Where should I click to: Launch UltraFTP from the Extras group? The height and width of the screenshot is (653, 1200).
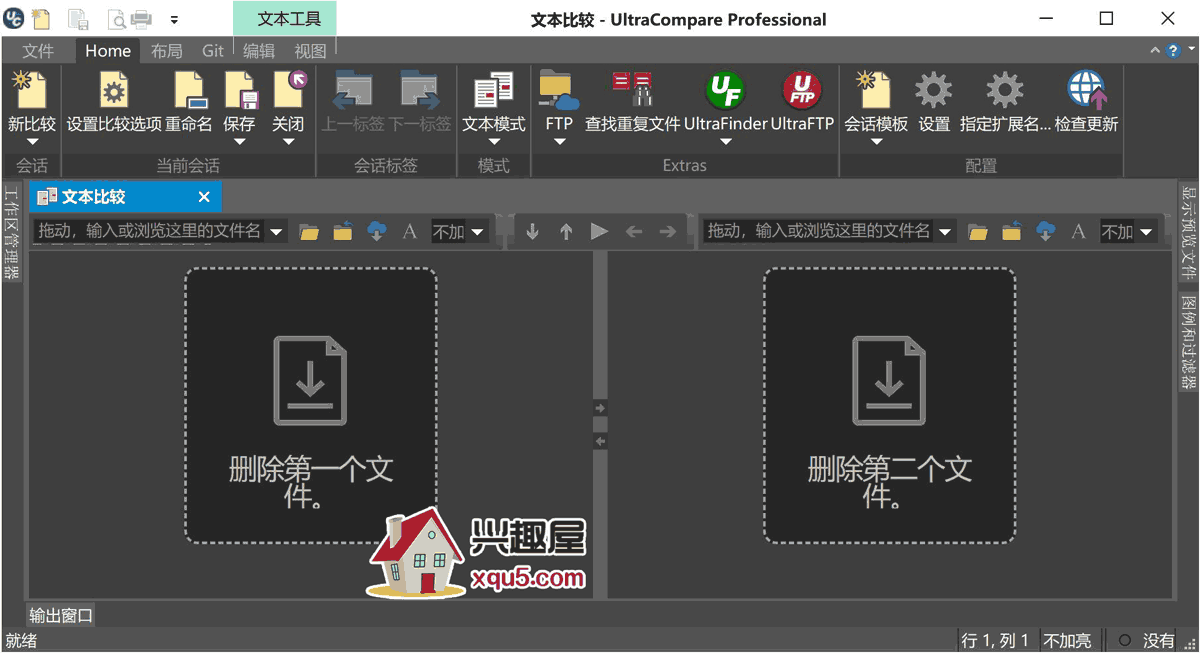tap(802, 90)
